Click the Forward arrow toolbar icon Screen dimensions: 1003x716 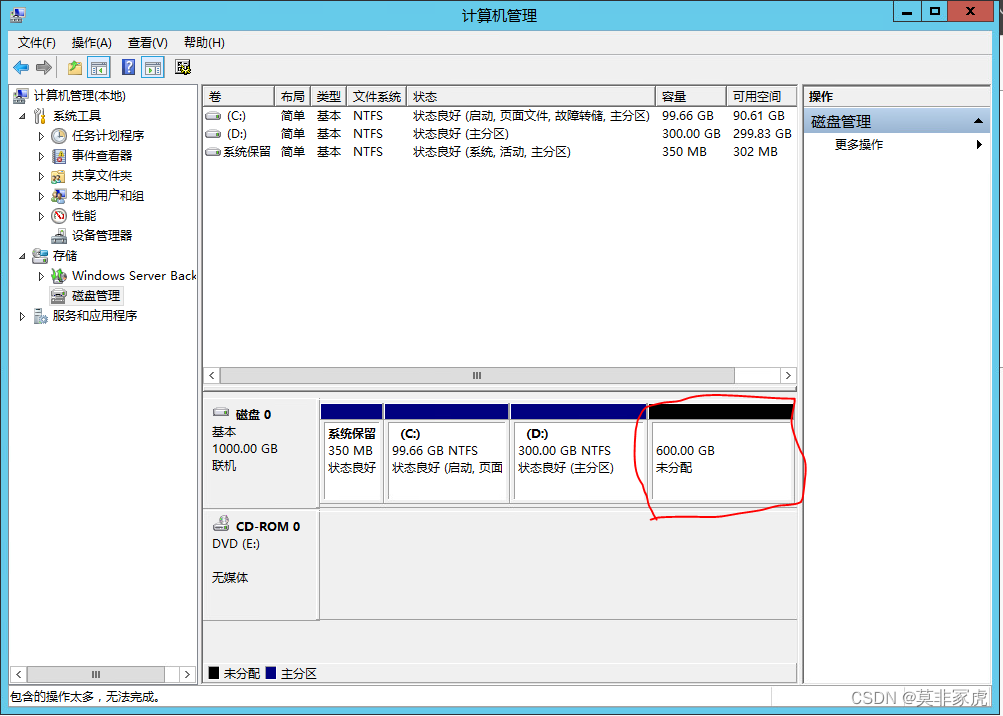point(43,67)
